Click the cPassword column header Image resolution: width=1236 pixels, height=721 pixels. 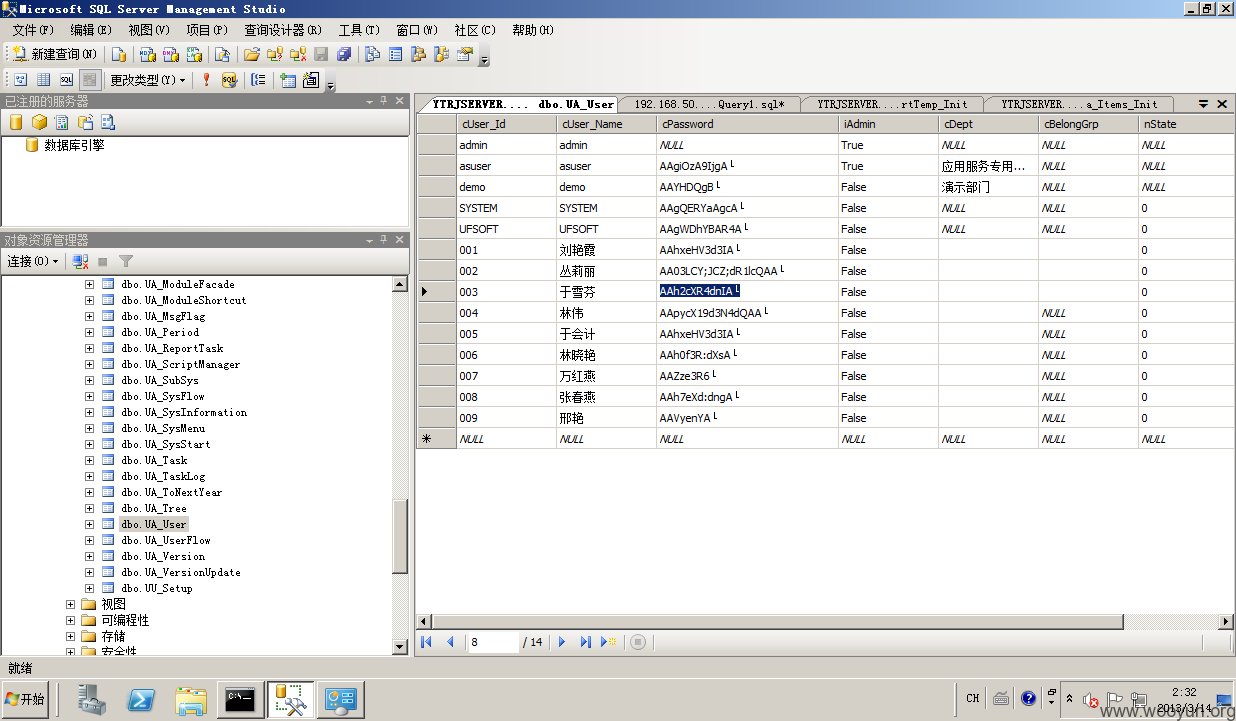(x=747, y=124)
